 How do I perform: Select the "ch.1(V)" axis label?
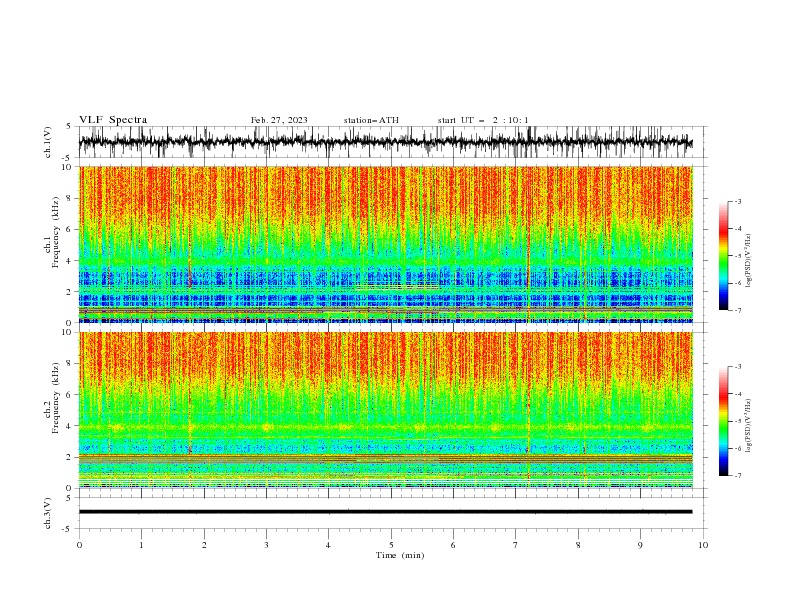(48, 142)
